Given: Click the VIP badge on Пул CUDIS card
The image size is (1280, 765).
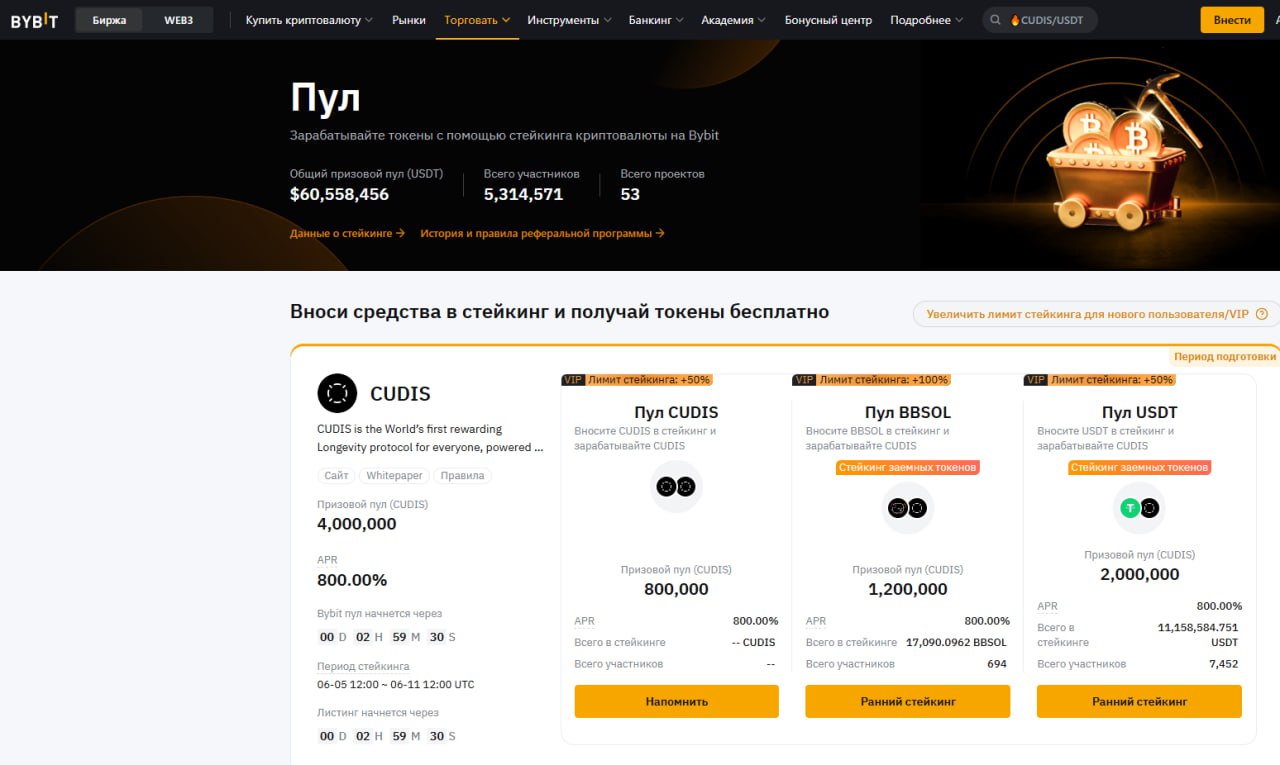Looking at the screenshot, I should (x=573, y=380).
